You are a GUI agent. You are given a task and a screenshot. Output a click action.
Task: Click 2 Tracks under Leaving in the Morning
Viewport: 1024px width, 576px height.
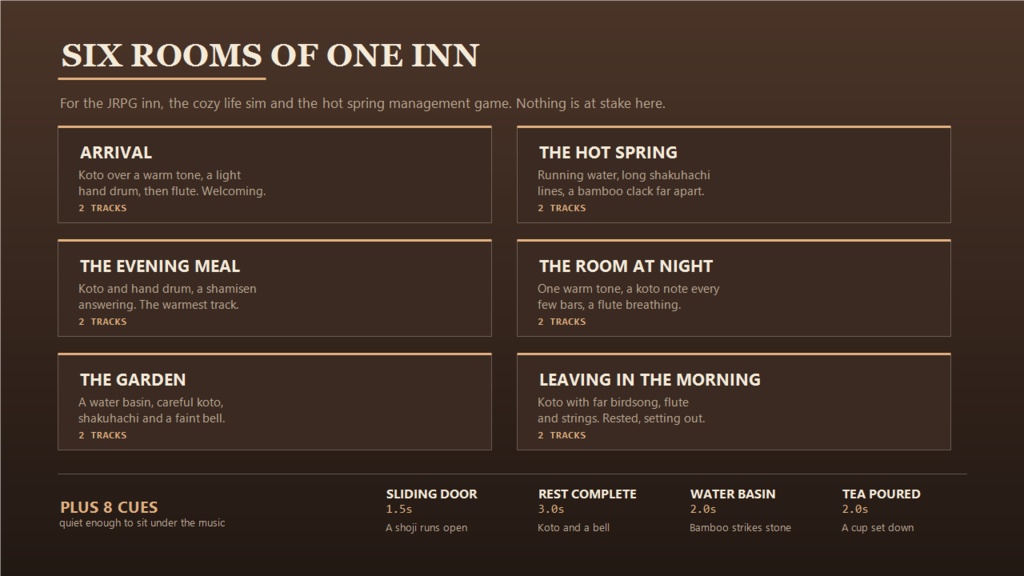562,436
